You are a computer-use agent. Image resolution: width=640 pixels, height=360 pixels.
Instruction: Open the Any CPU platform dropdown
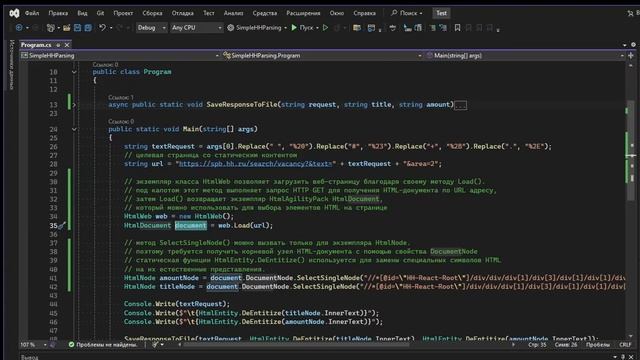pyautogui.click(x=196, y=28)
